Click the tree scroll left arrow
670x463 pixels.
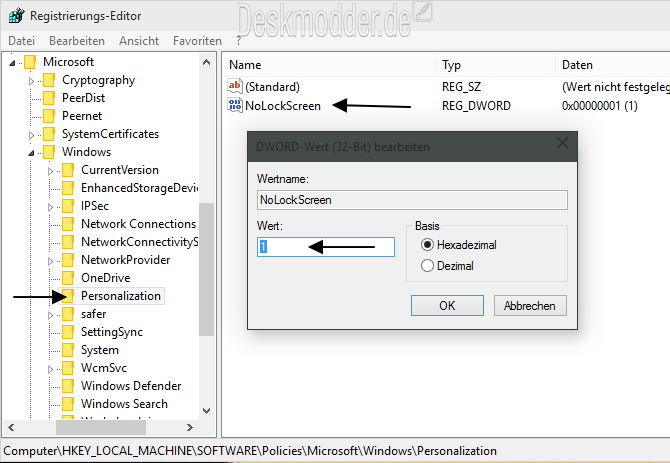12,427
